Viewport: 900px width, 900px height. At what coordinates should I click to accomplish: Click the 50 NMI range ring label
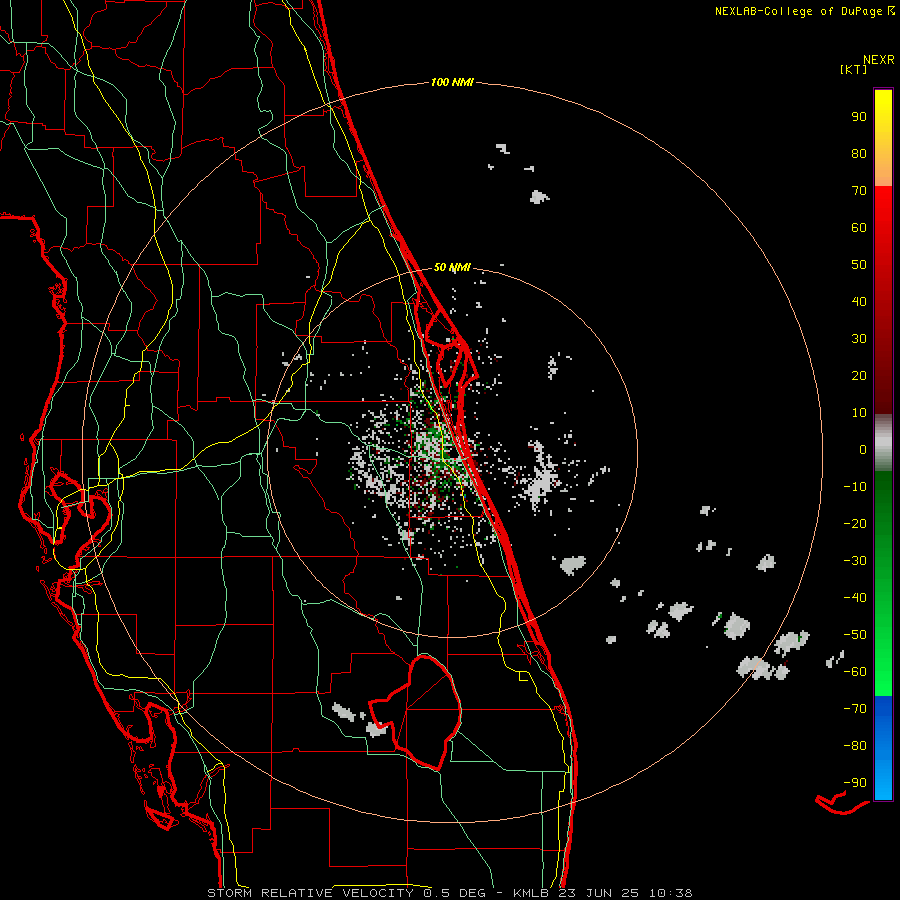coord(452,267)
